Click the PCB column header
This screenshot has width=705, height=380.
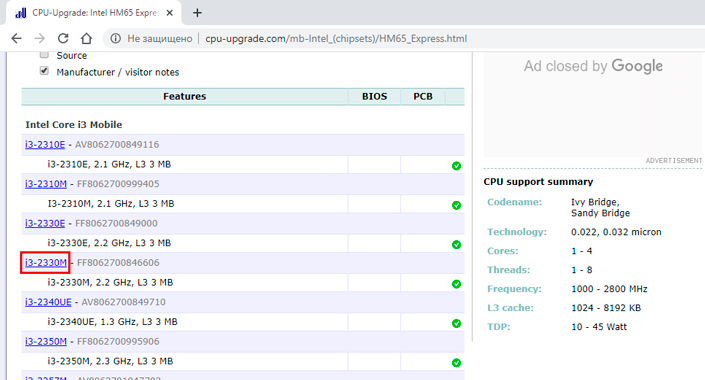tap(423, 97)
